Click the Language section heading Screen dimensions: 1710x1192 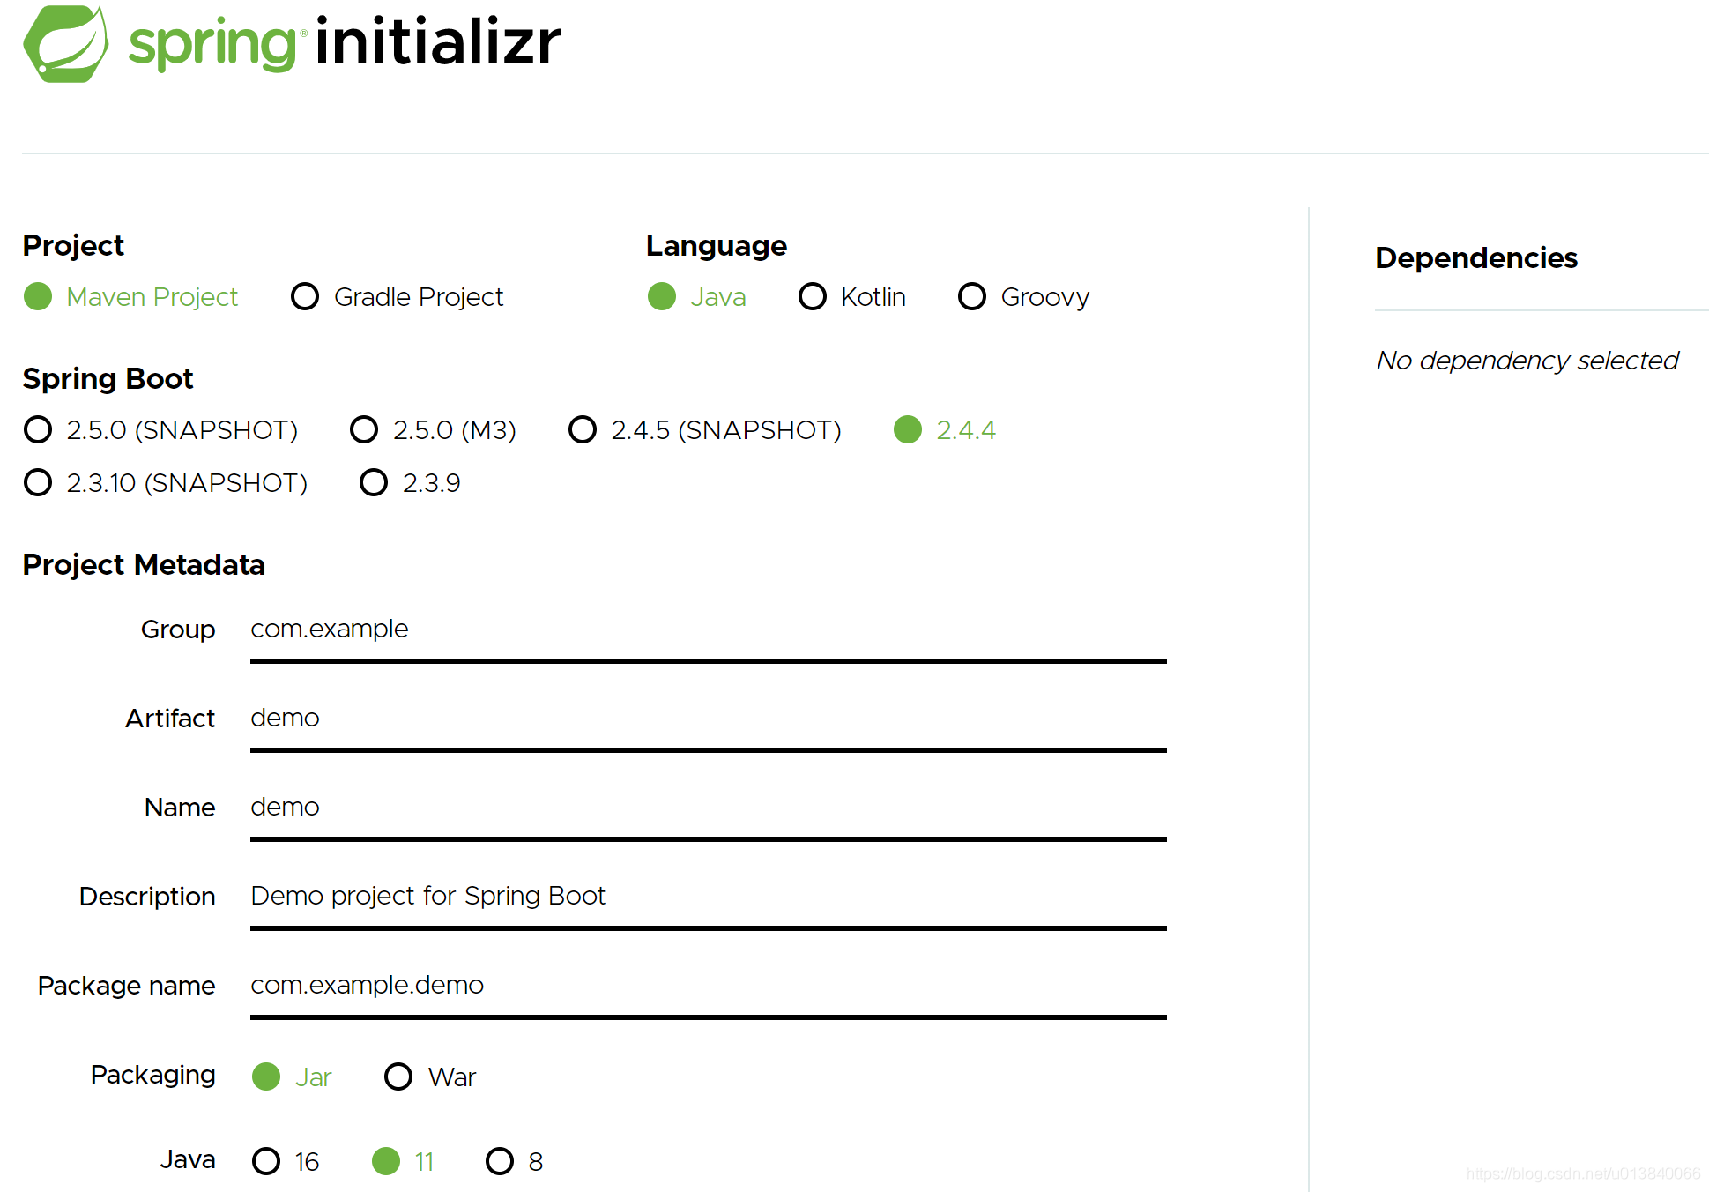(x=716, y=246)
